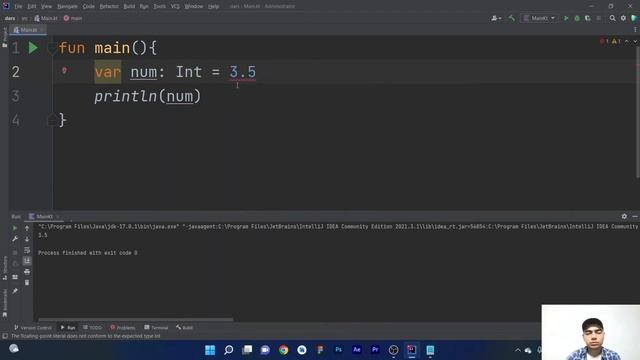Run MainKt using toolbar green play button
This screenshot has width=640, height=360.
click(566, 18)
